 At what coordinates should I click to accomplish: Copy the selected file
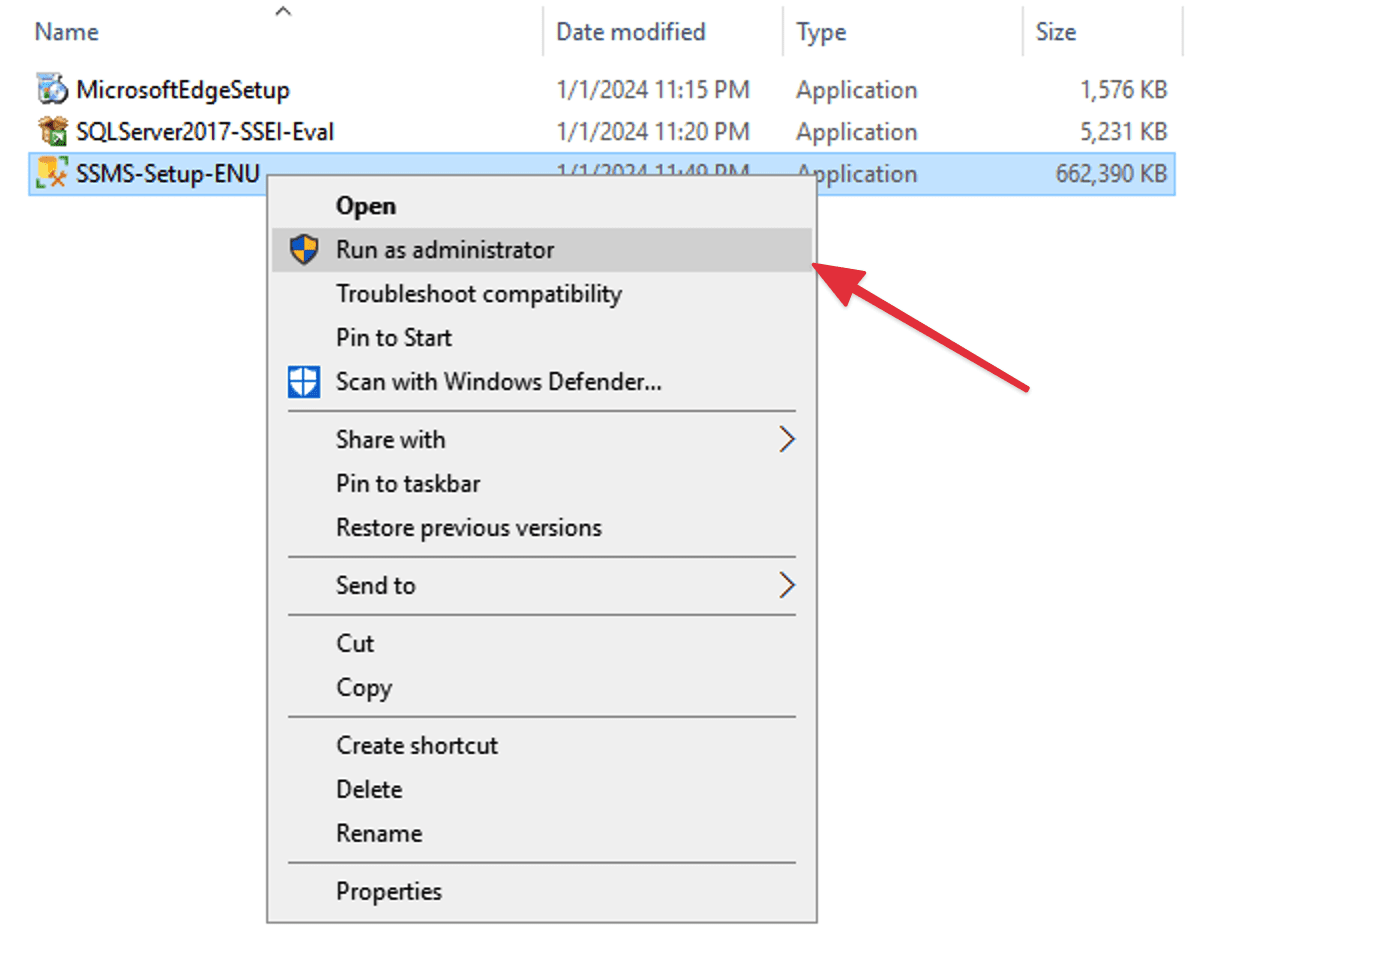pos(363,688)
